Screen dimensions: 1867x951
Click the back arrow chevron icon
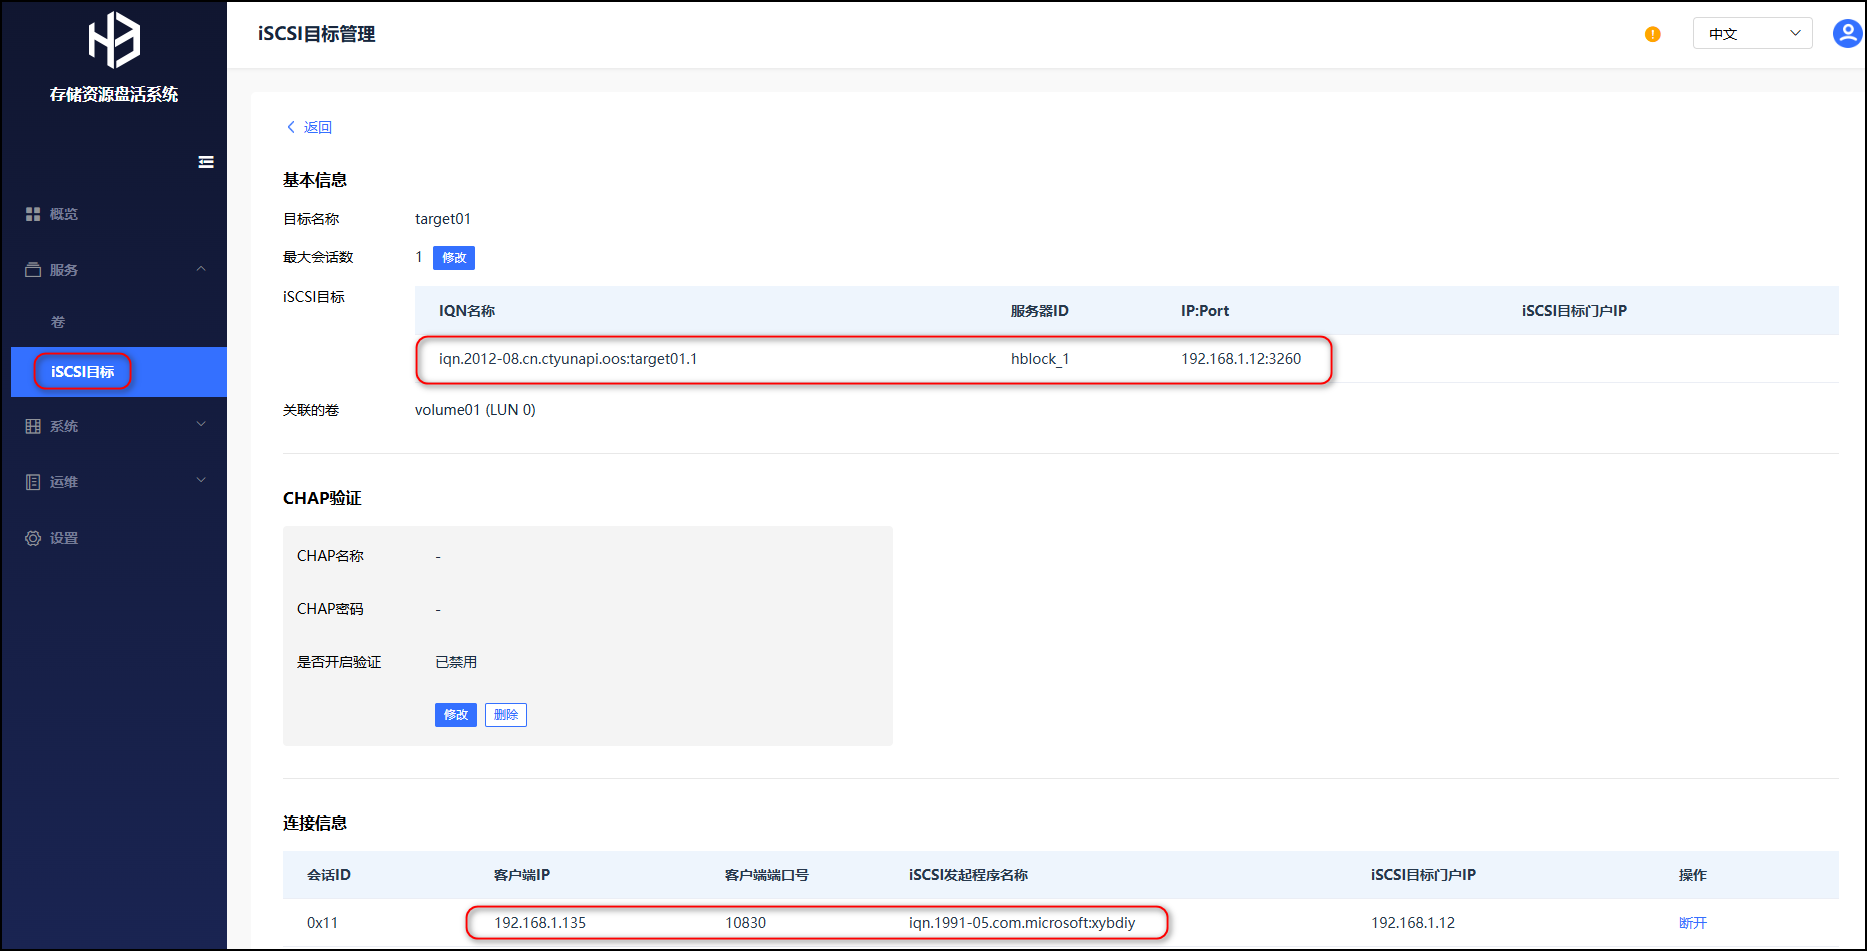(x=291, y=127)
